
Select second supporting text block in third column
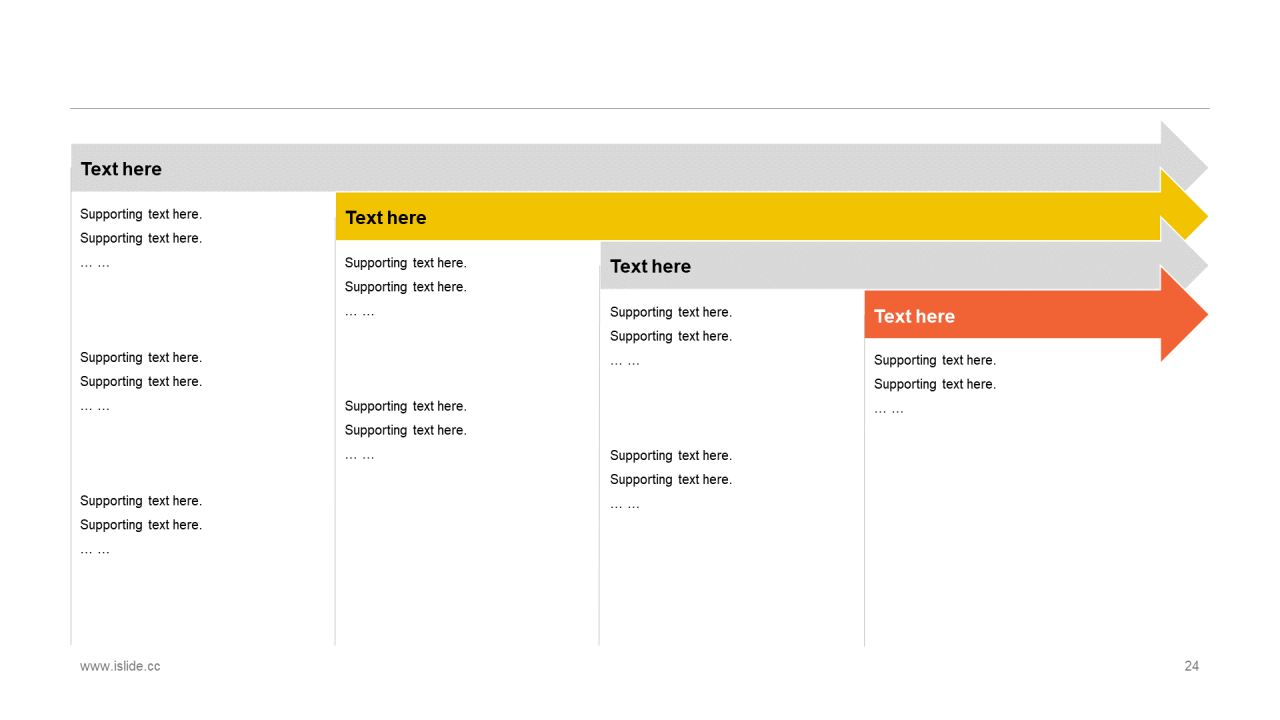(x=671, y=479)
